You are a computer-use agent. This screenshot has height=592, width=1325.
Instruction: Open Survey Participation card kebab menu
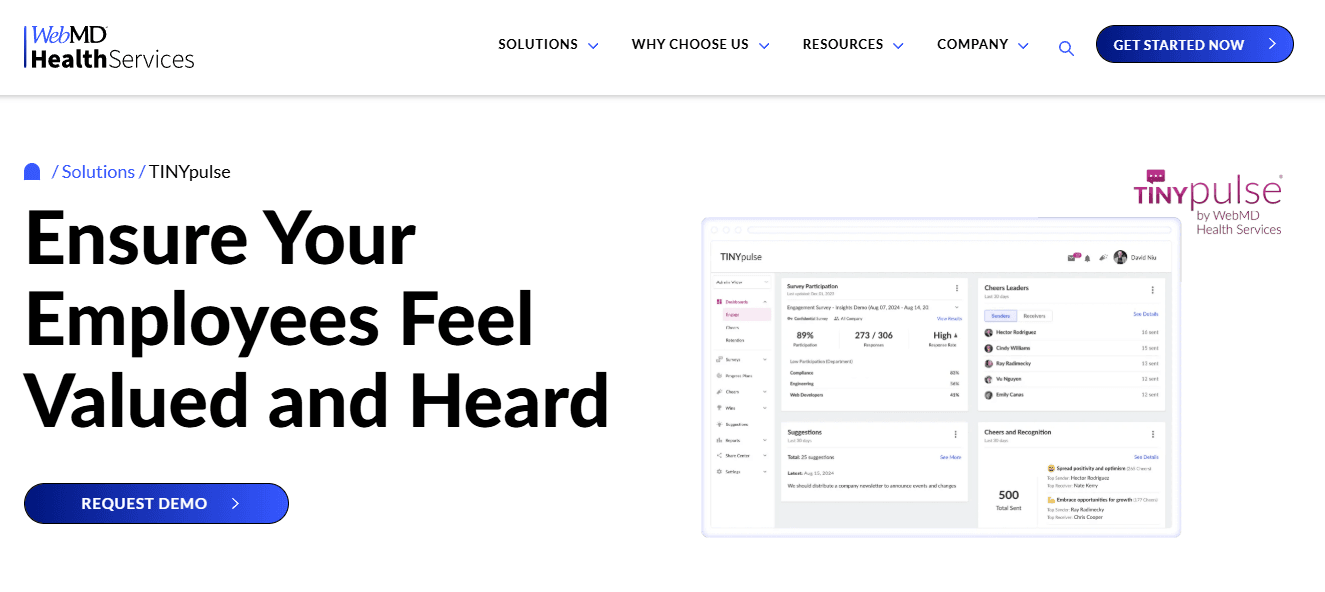(957, 289)
